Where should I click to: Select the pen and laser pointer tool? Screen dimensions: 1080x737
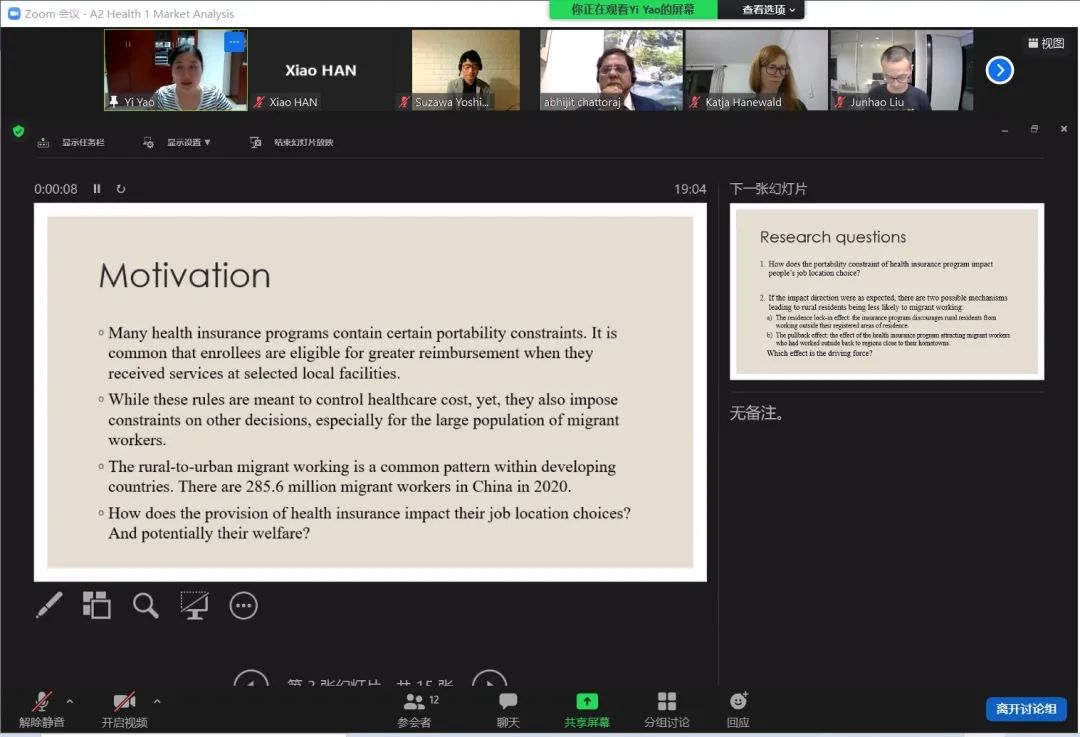point(49,605)
